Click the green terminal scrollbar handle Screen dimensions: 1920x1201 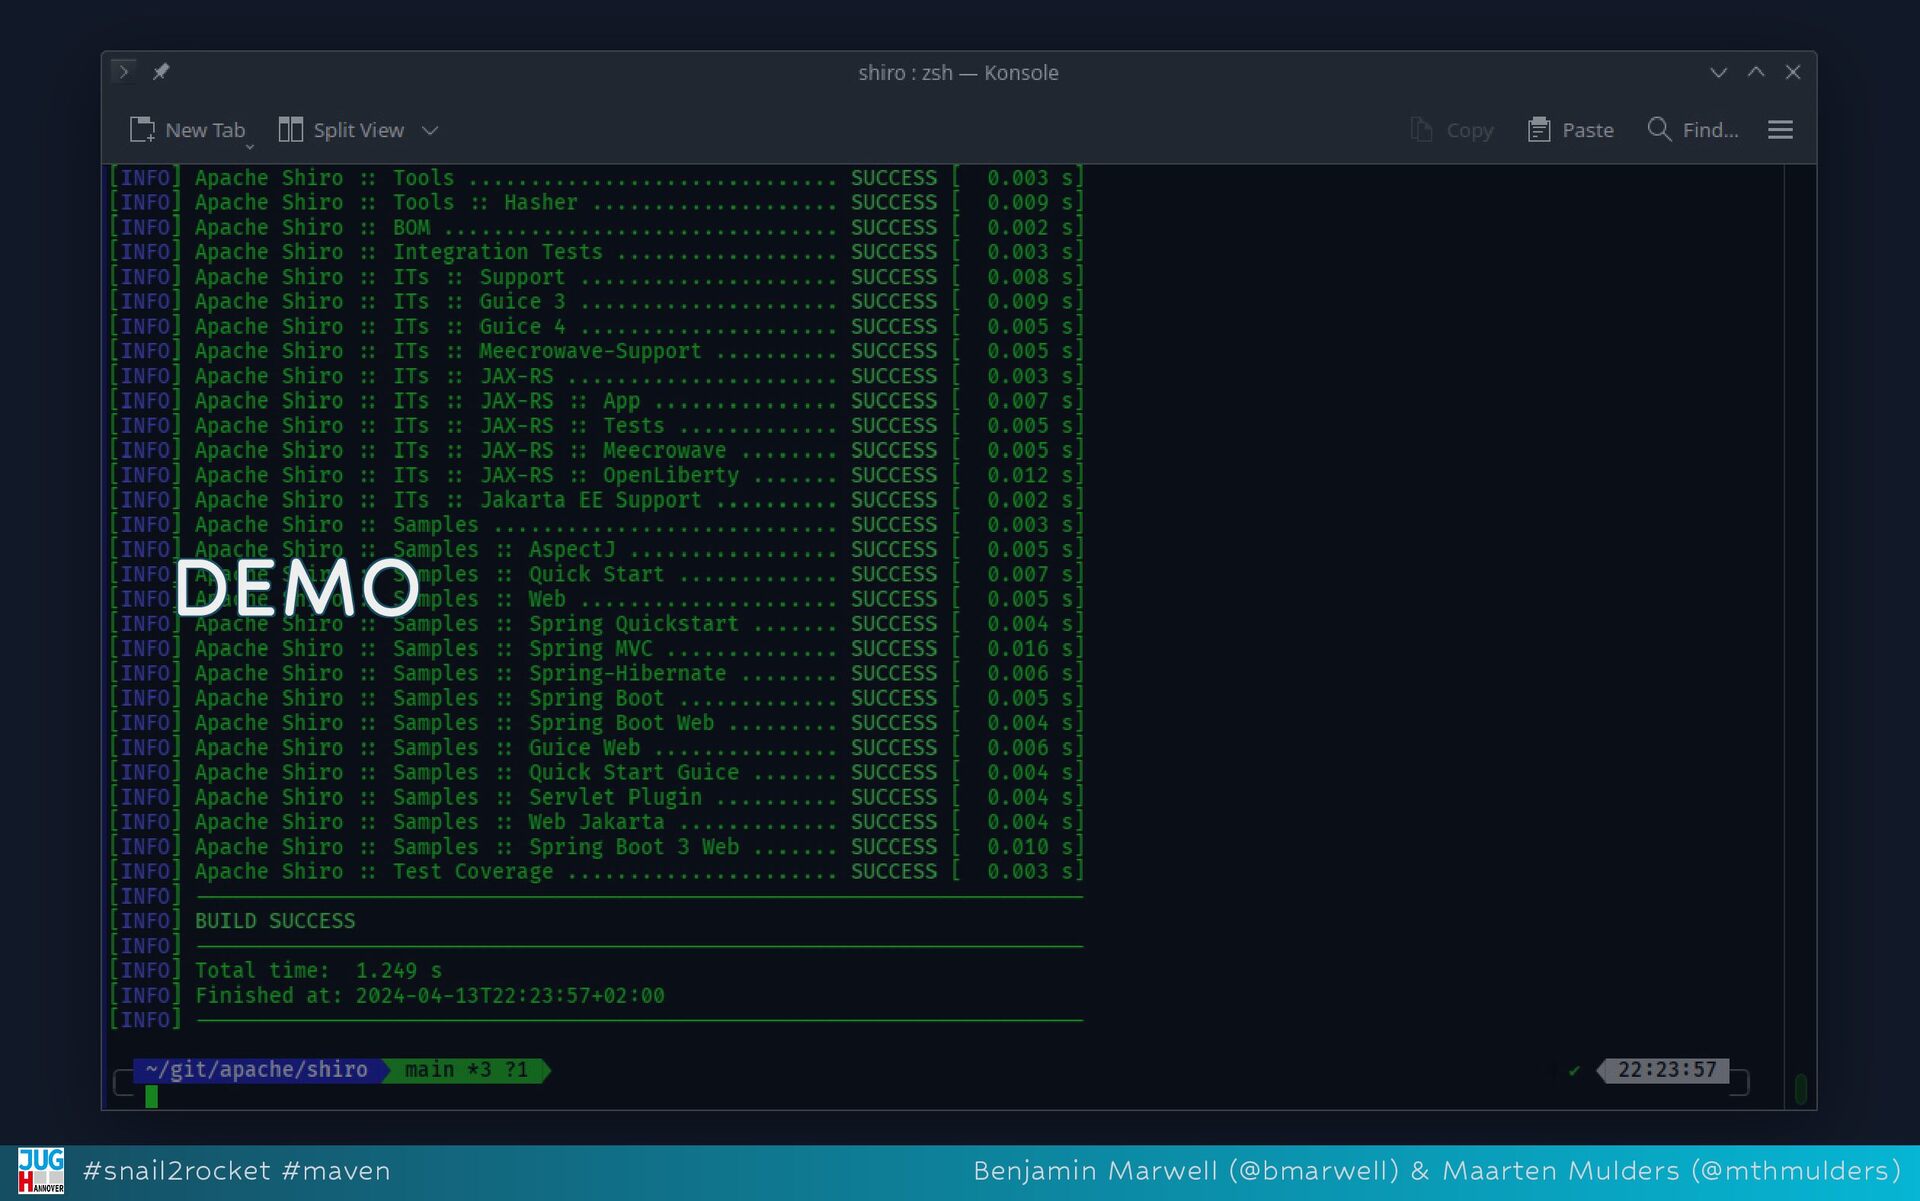point(1800,1089)
